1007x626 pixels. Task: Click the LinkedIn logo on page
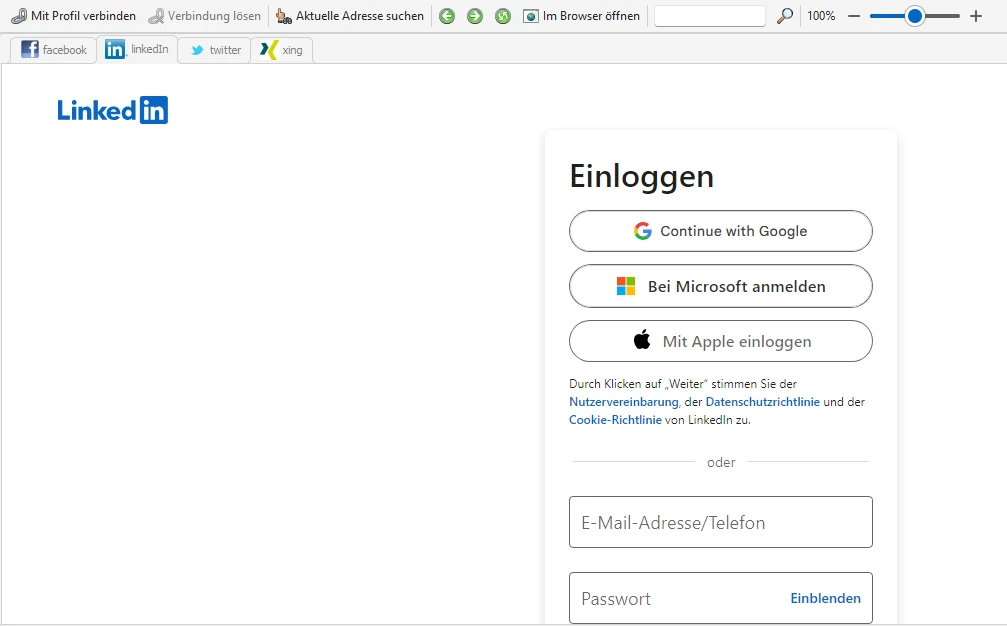[x=112, y=110]
